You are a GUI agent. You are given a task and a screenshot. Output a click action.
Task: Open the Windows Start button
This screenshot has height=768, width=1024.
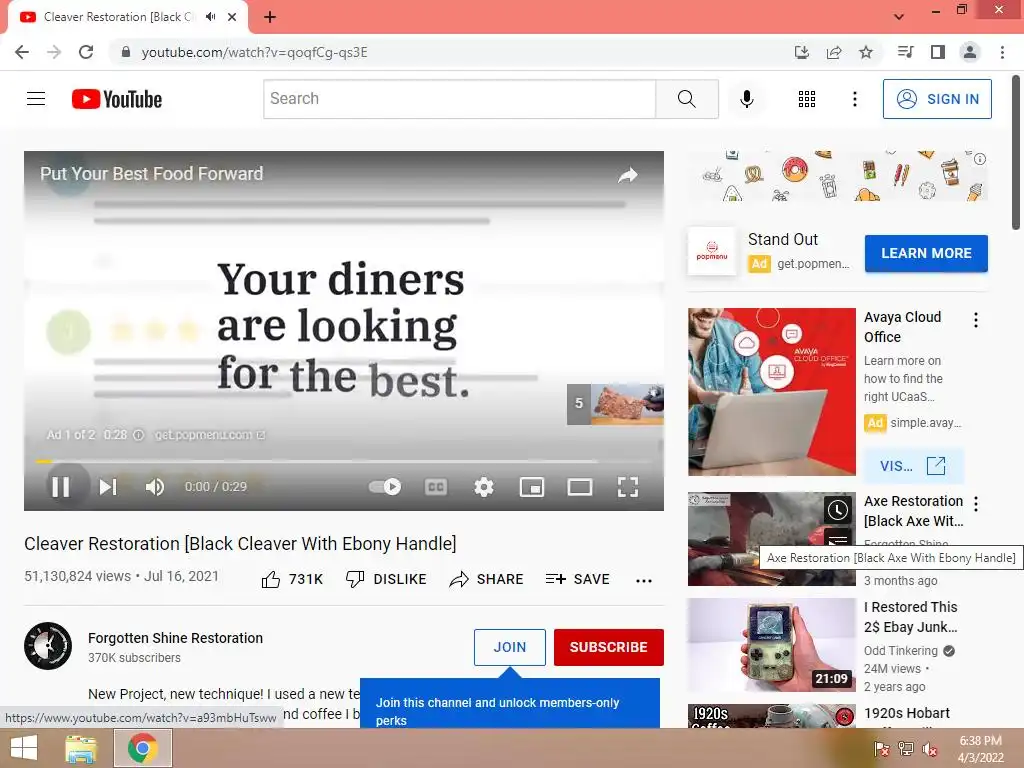[x=24, y=748]
